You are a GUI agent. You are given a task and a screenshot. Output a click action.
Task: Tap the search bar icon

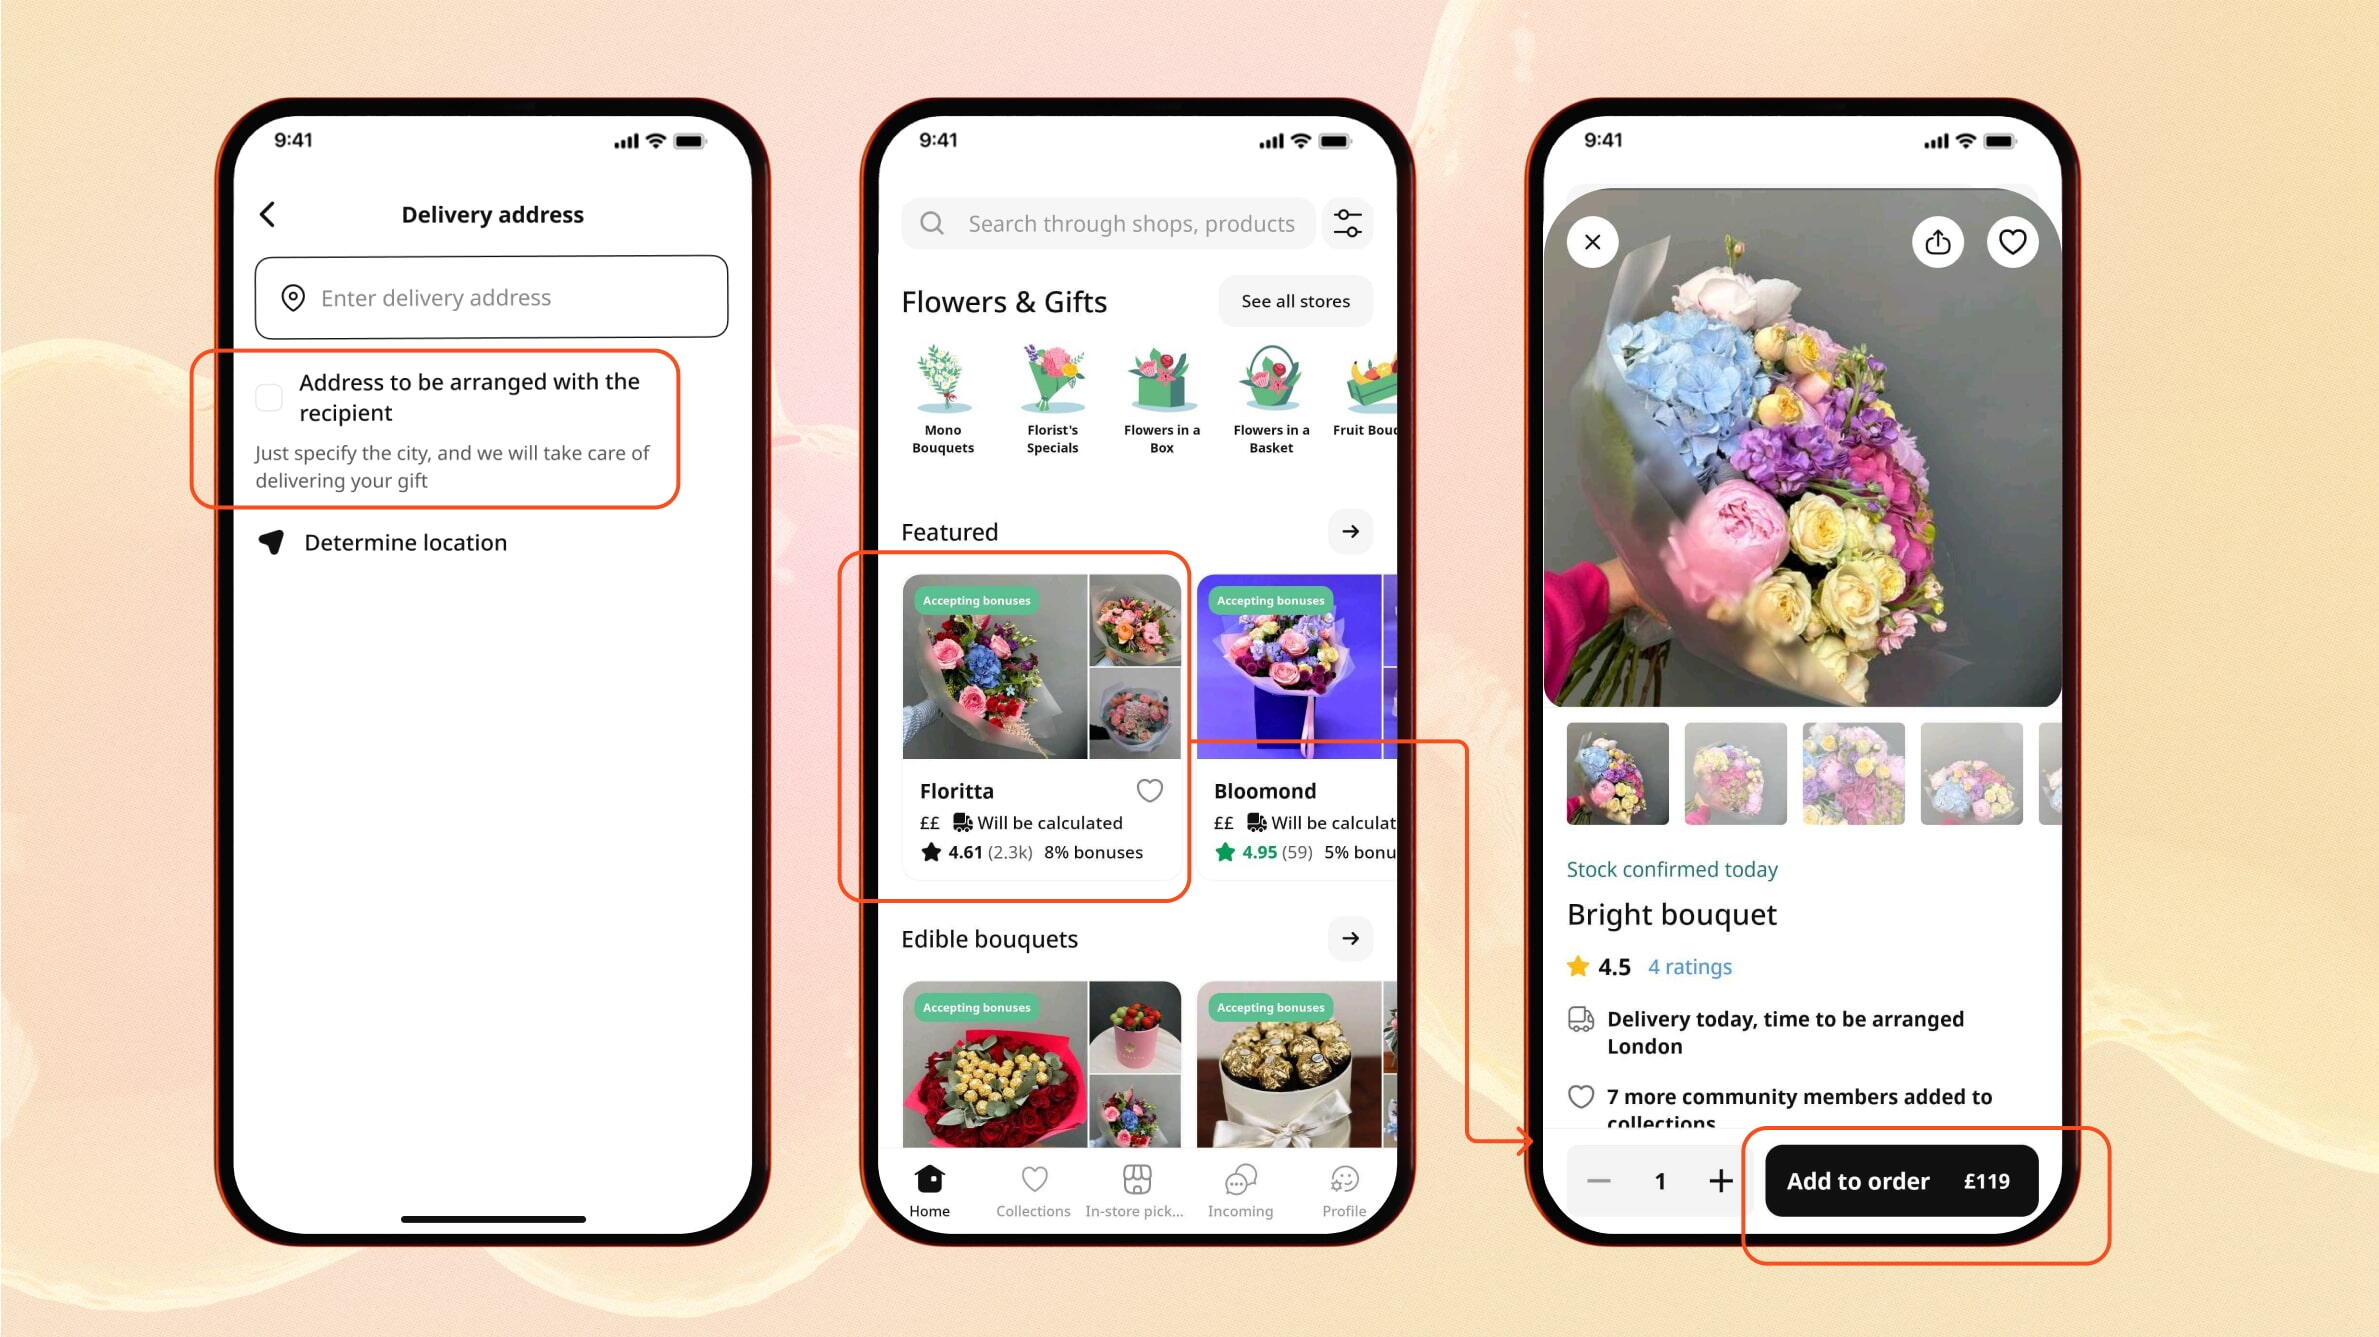pos(931,224)
